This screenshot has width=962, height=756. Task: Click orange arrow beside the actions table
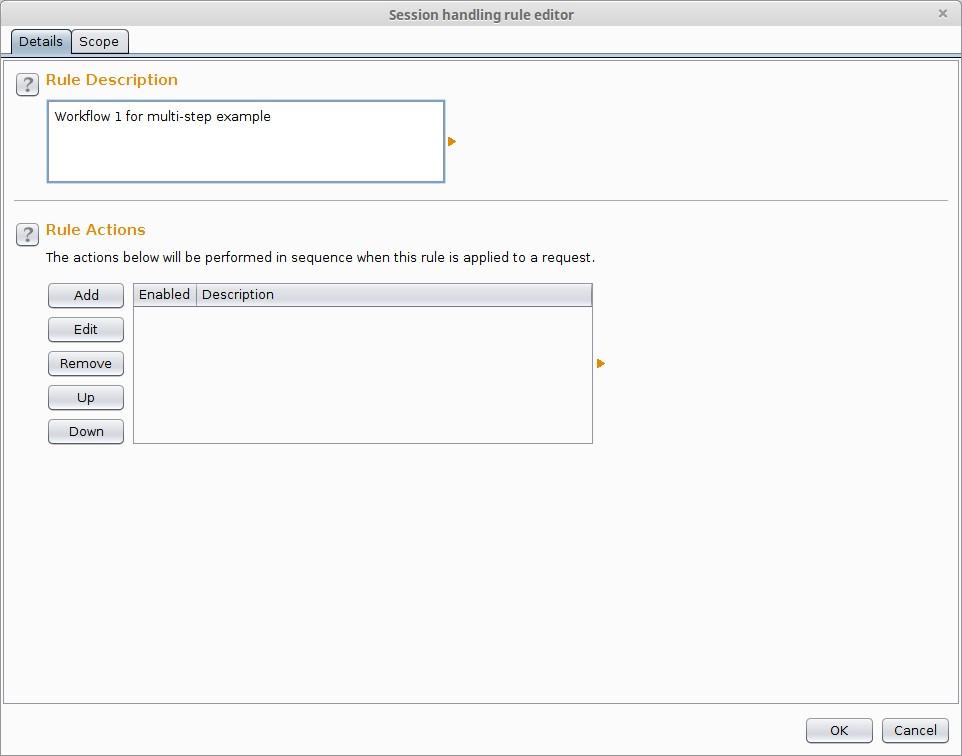pos(601,363)
